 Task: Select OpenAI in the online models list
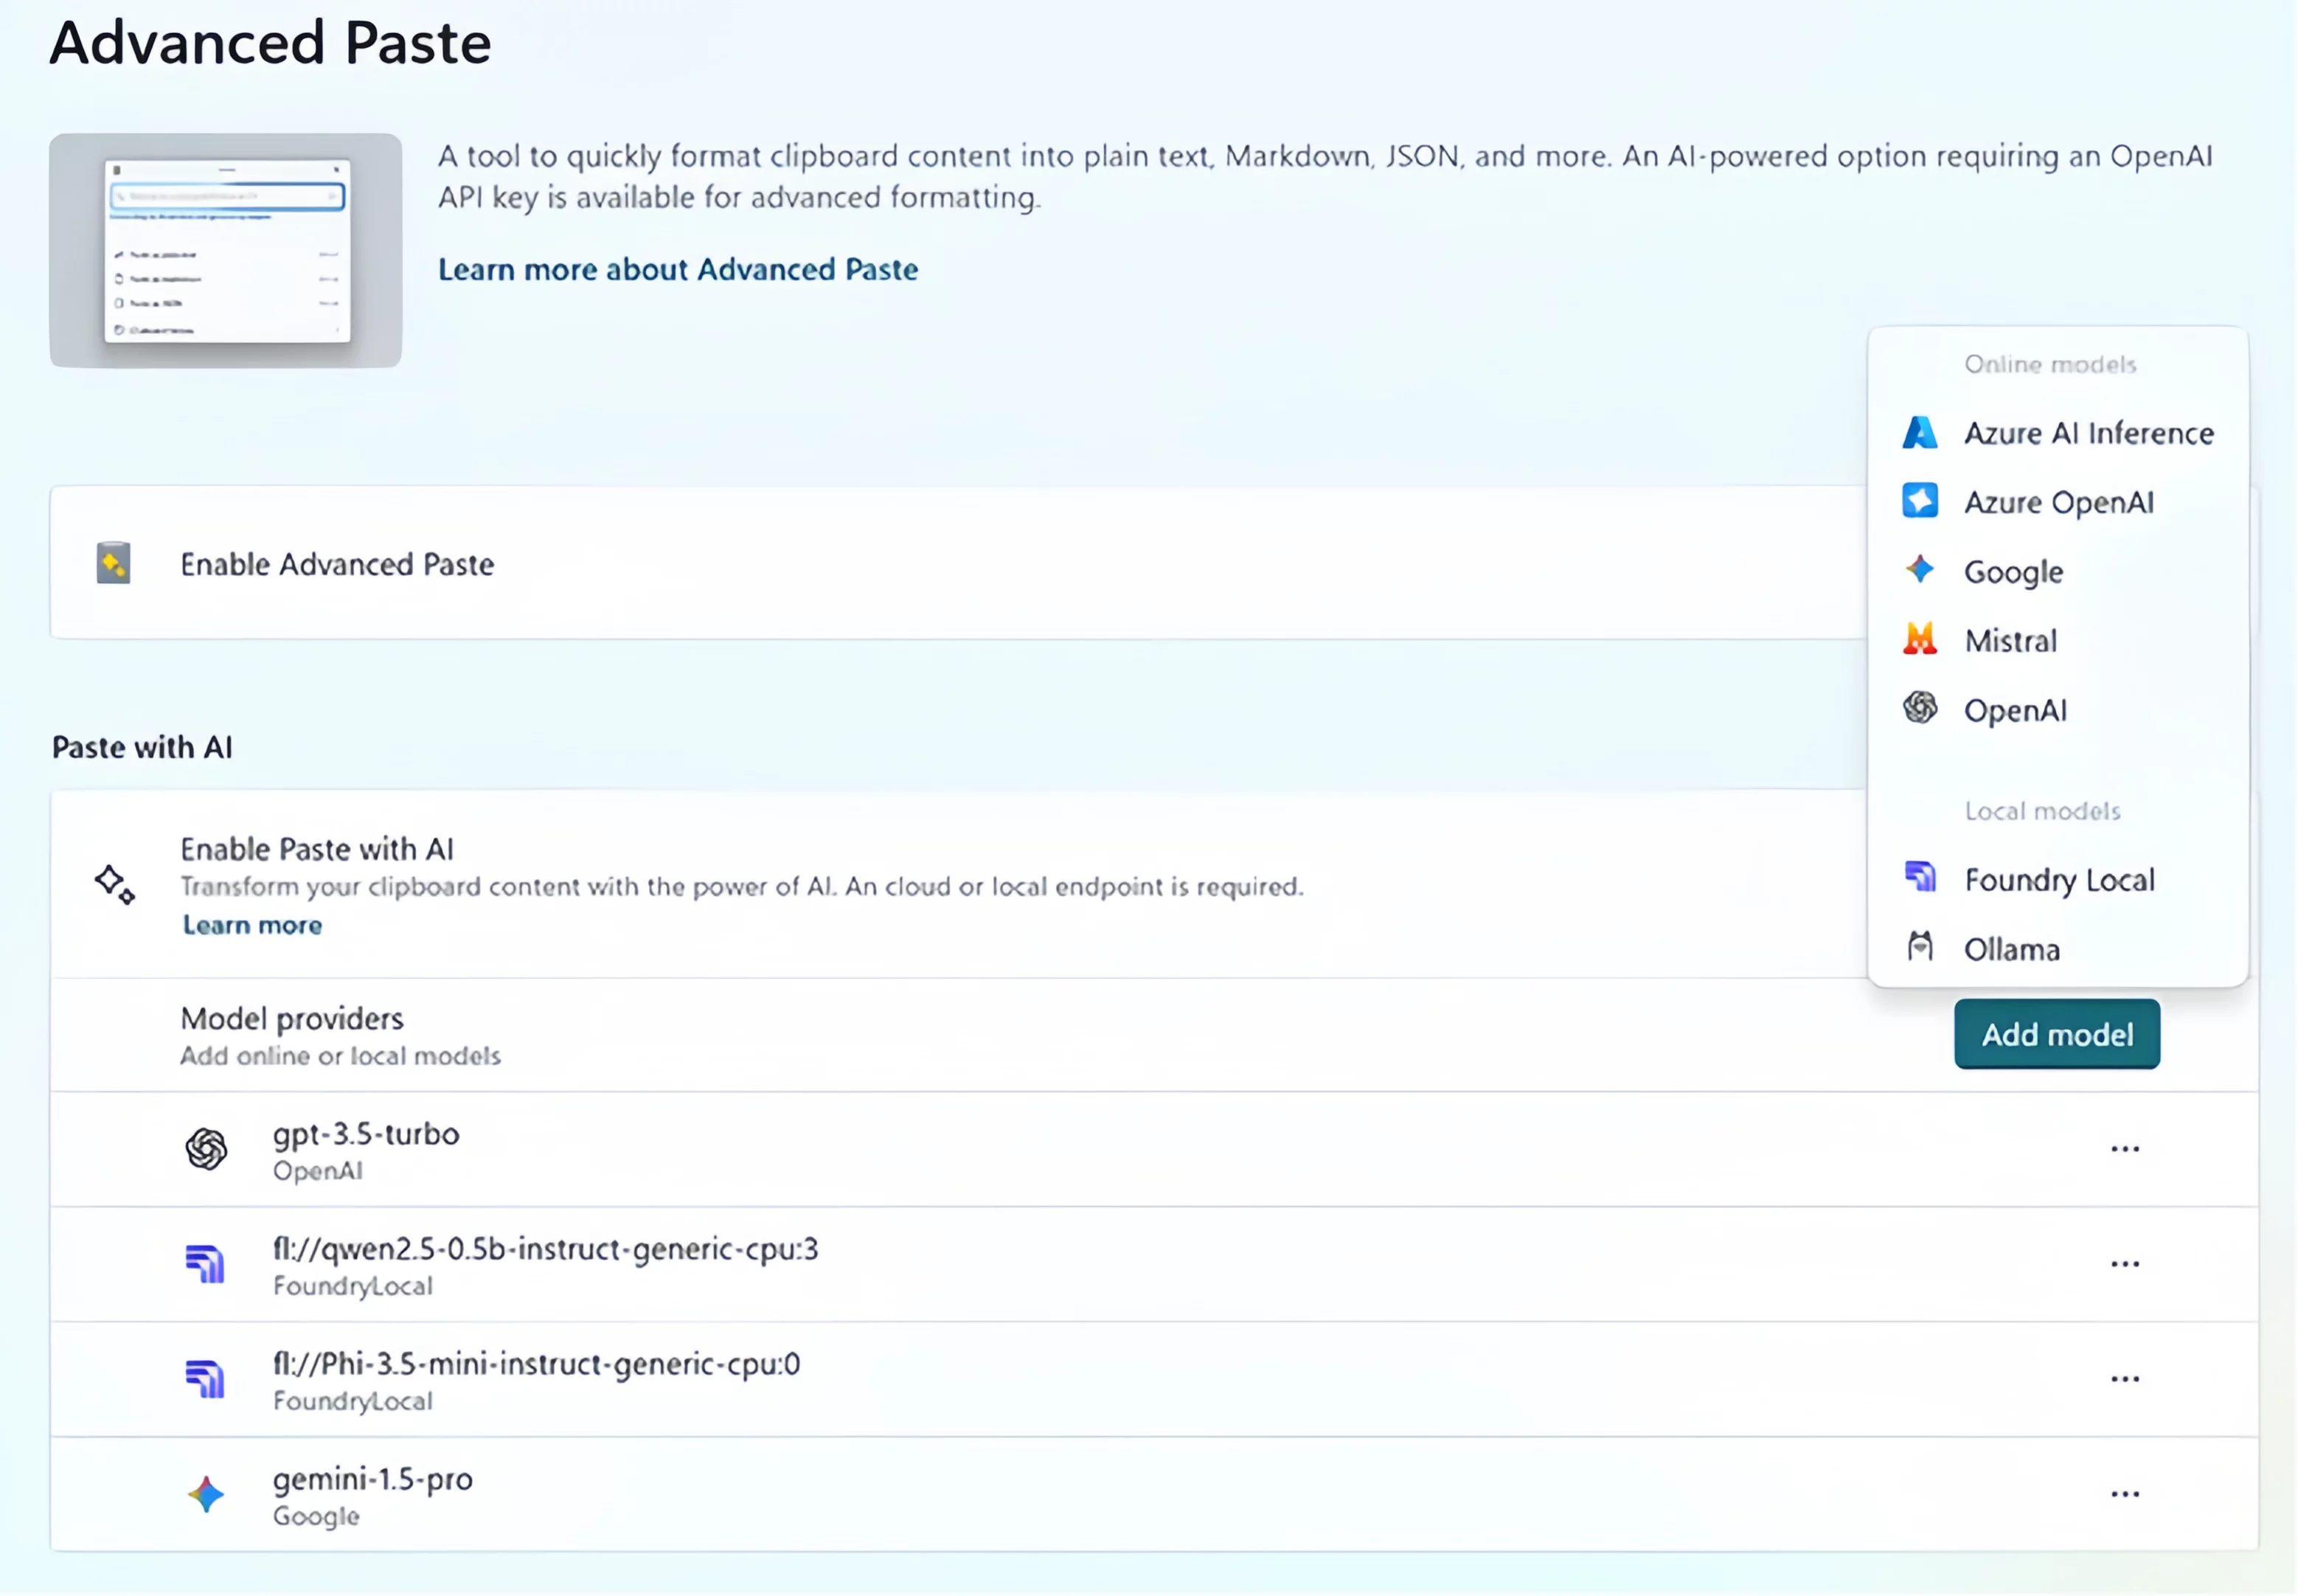[2014, 710]
